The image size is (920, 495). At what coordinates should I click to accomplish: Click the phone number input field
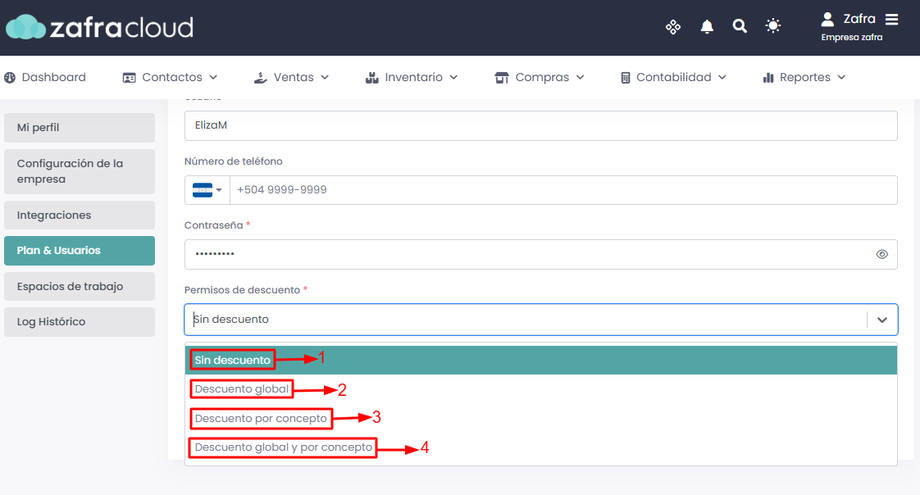click(563, 190)
